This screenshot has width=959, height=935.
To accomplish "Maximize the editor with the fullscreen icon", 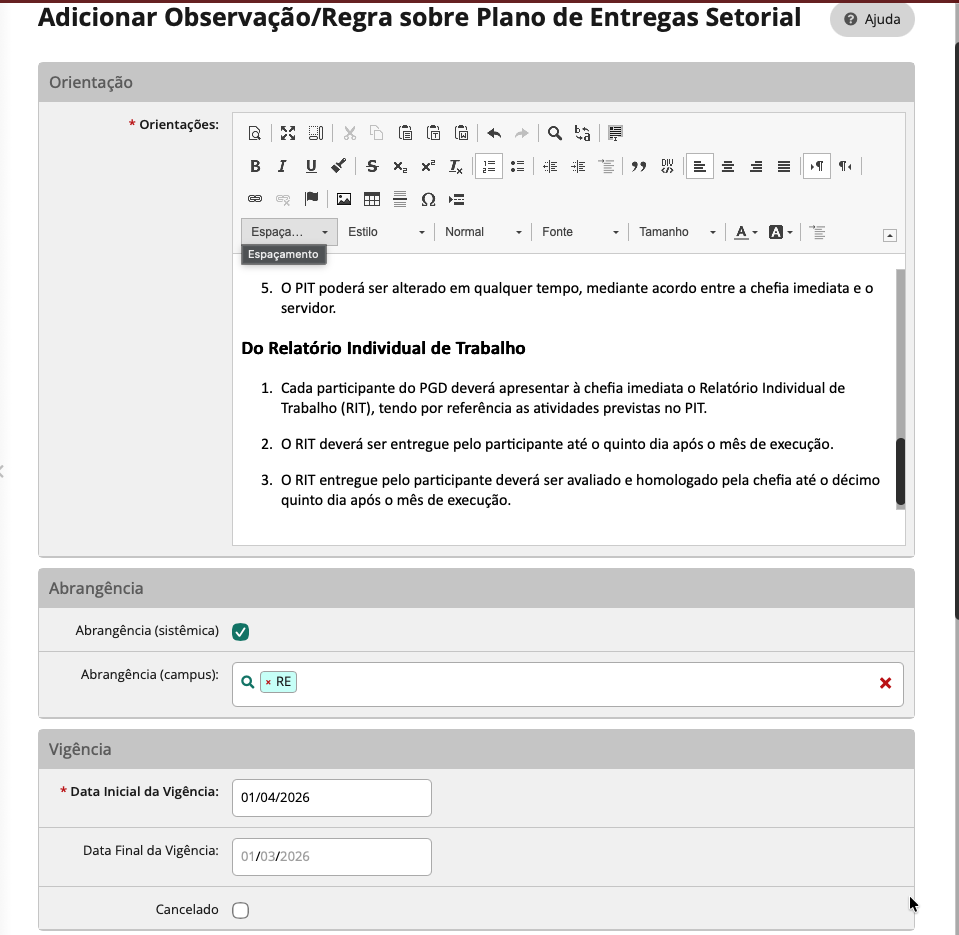I will click(288, 133).
